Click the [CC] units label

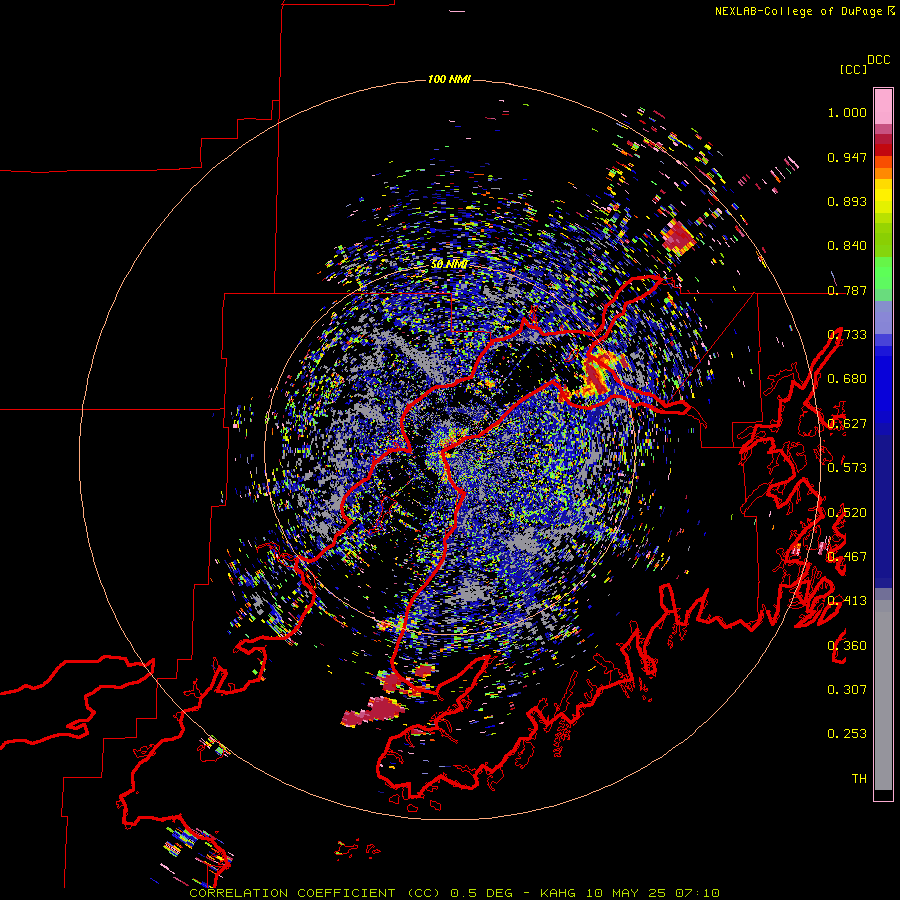coord(853,69)
